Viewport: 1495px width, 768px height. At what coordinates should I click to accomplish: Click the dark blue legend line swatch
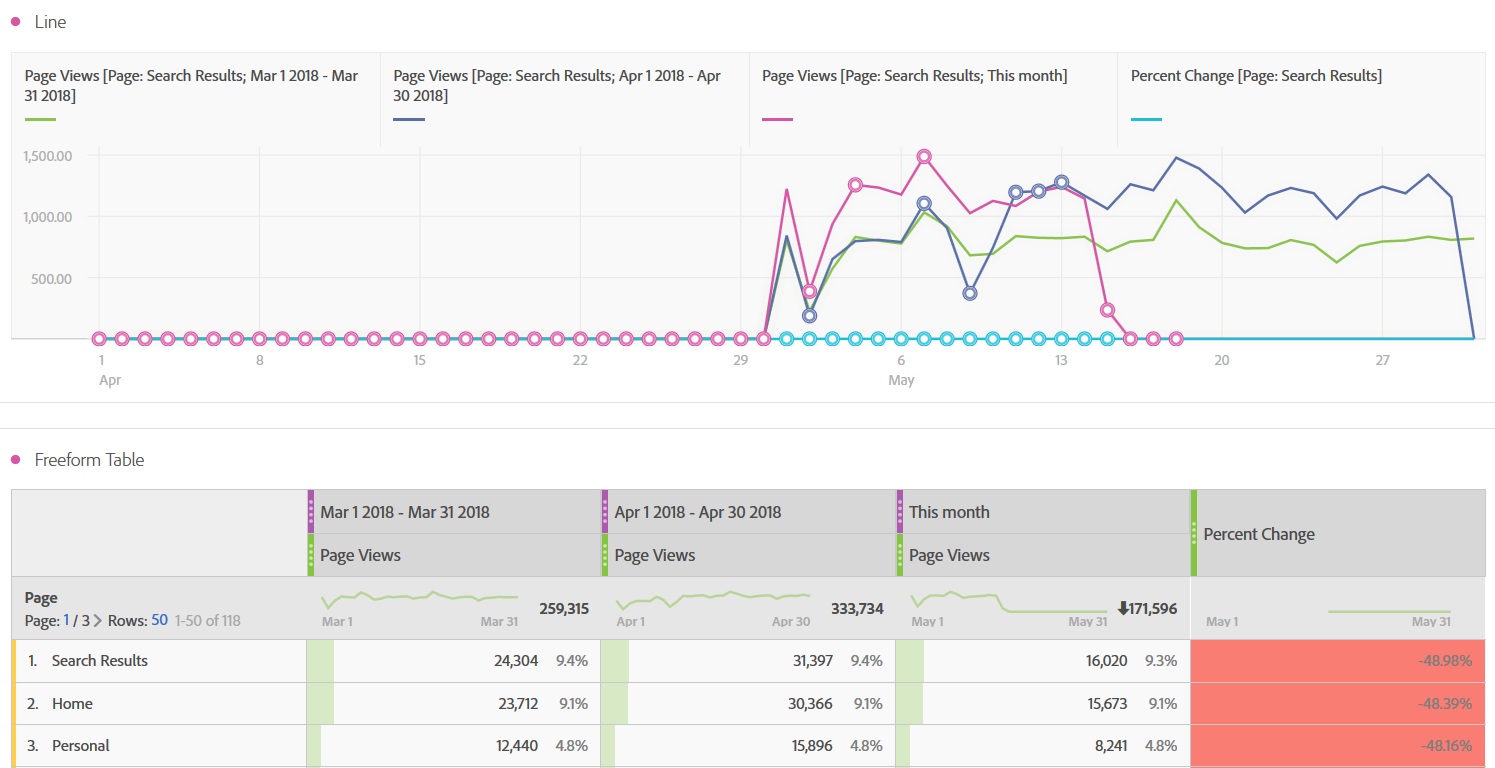coord(409,120)
